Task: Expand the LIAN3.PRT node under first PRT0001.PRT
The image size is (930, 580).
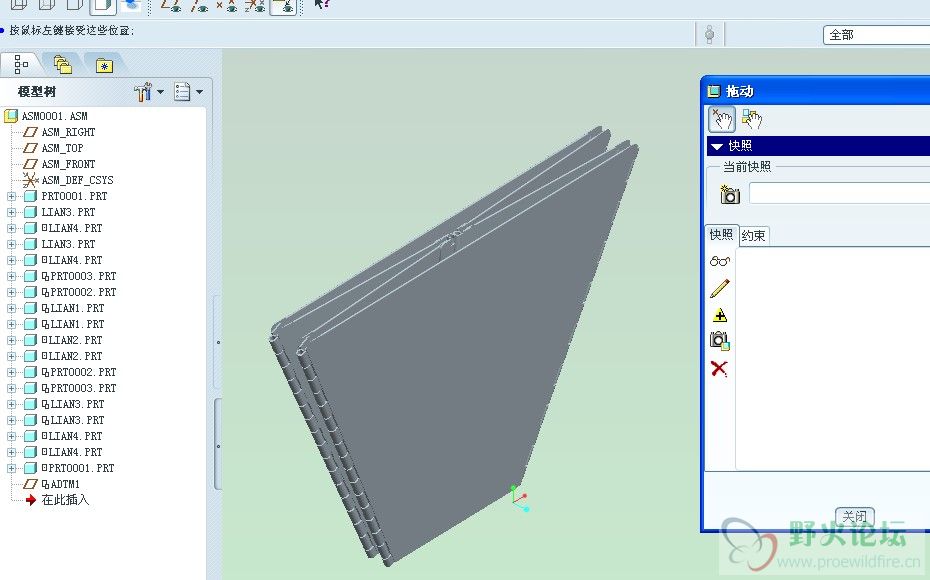Action: [11, 212]
